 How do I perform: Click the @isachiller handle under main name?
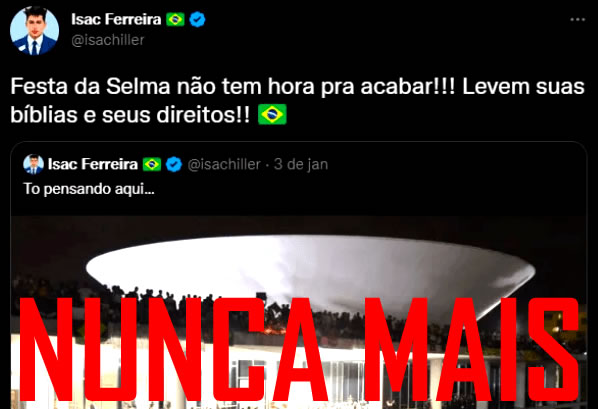[108, 40]
